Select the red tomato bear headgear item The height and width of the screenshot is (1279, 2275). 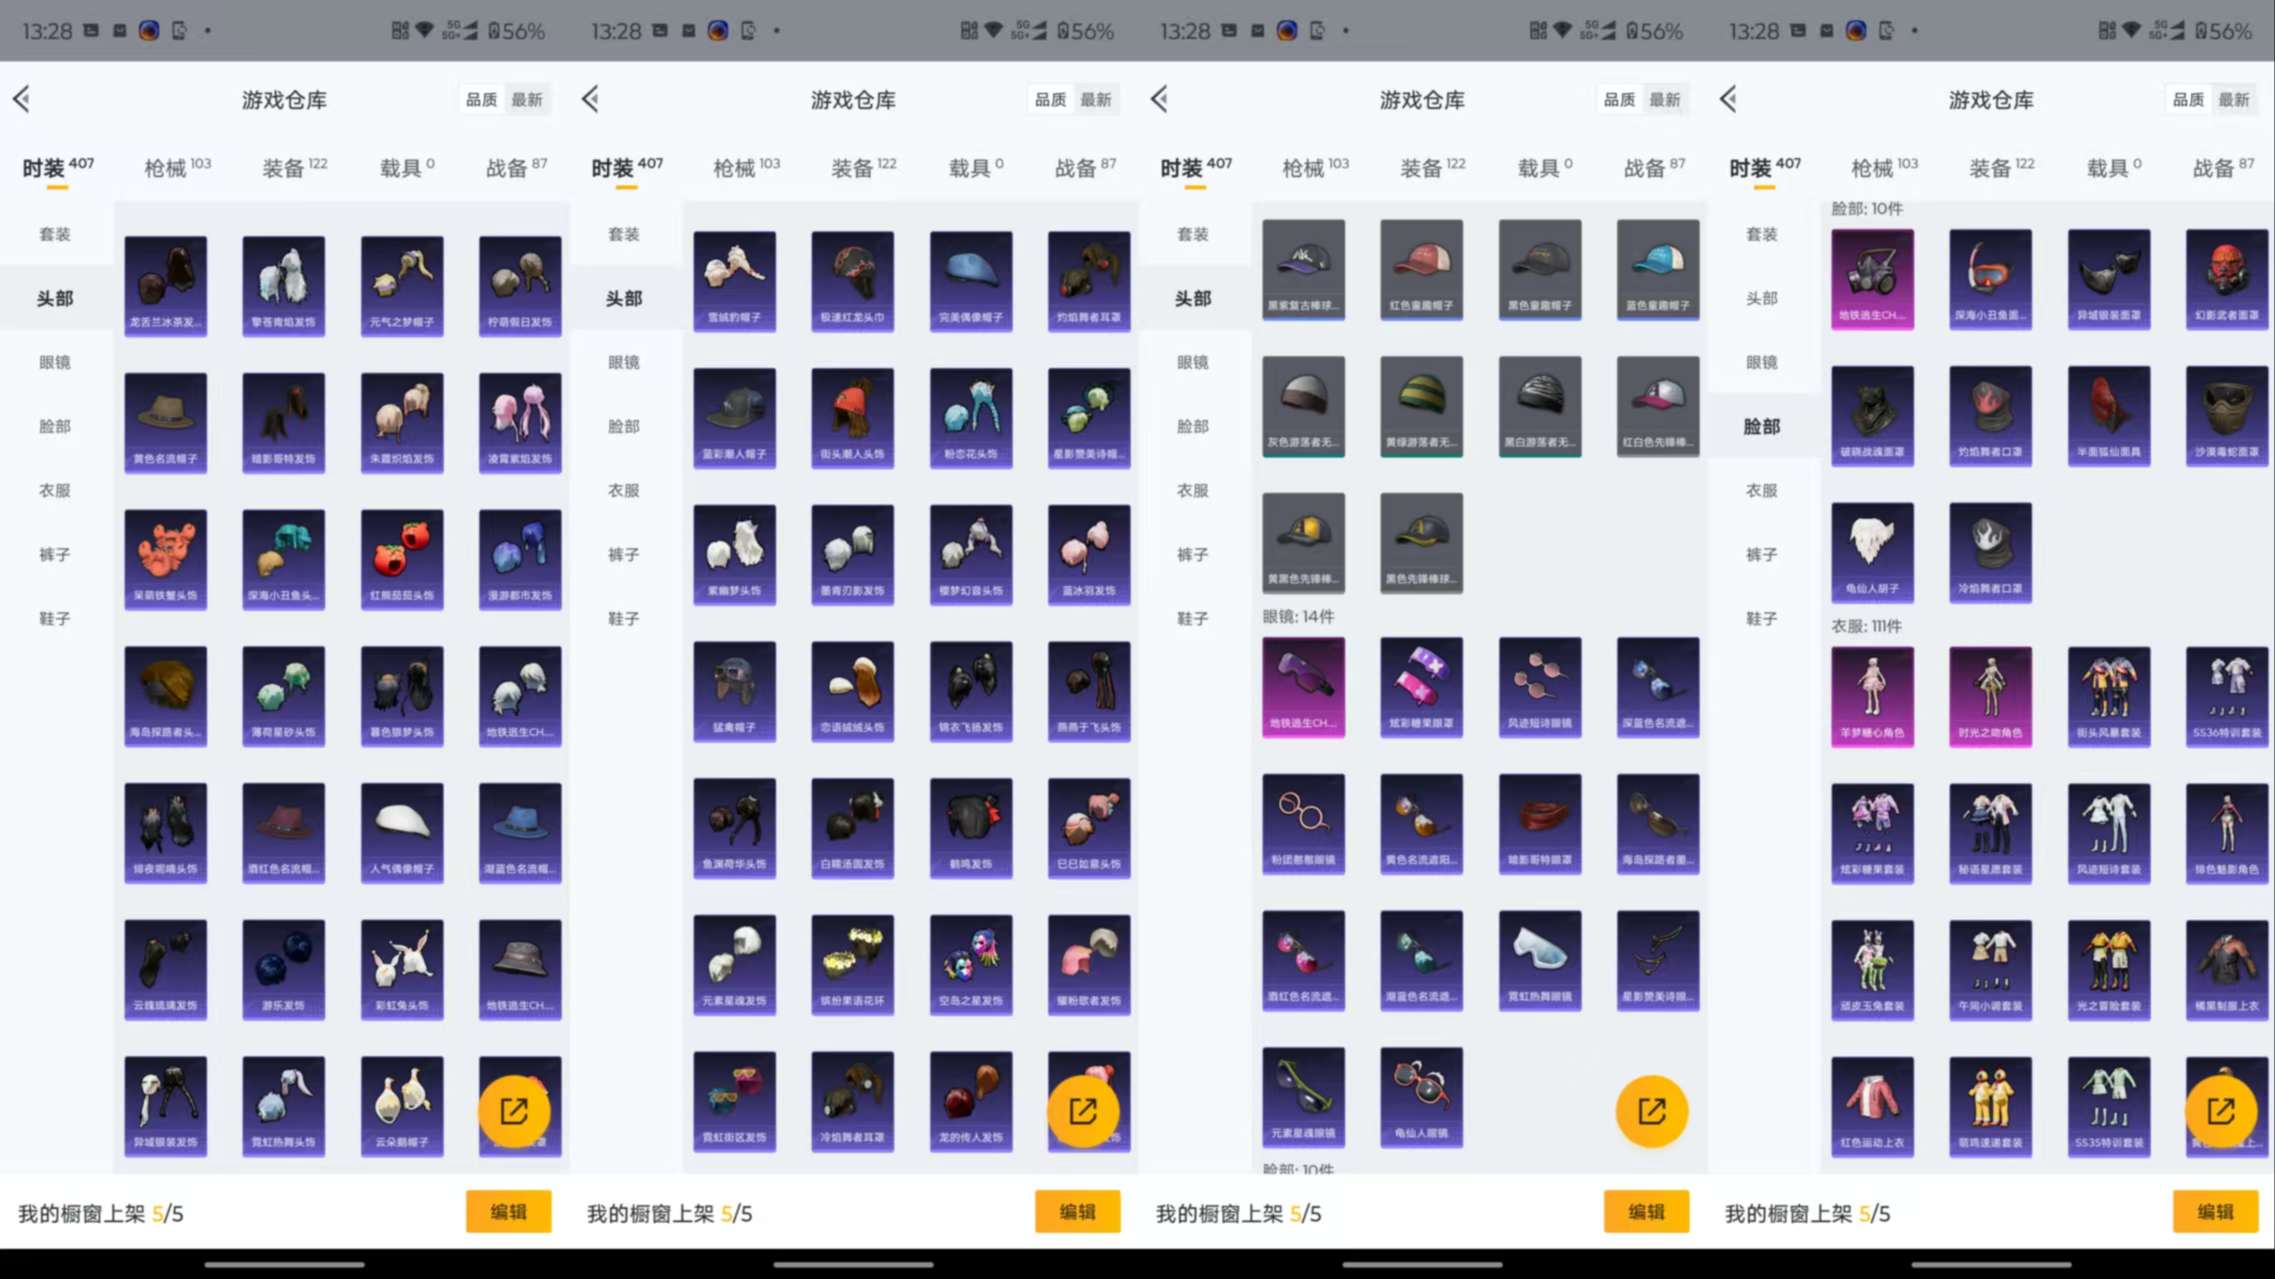(402, 558)
